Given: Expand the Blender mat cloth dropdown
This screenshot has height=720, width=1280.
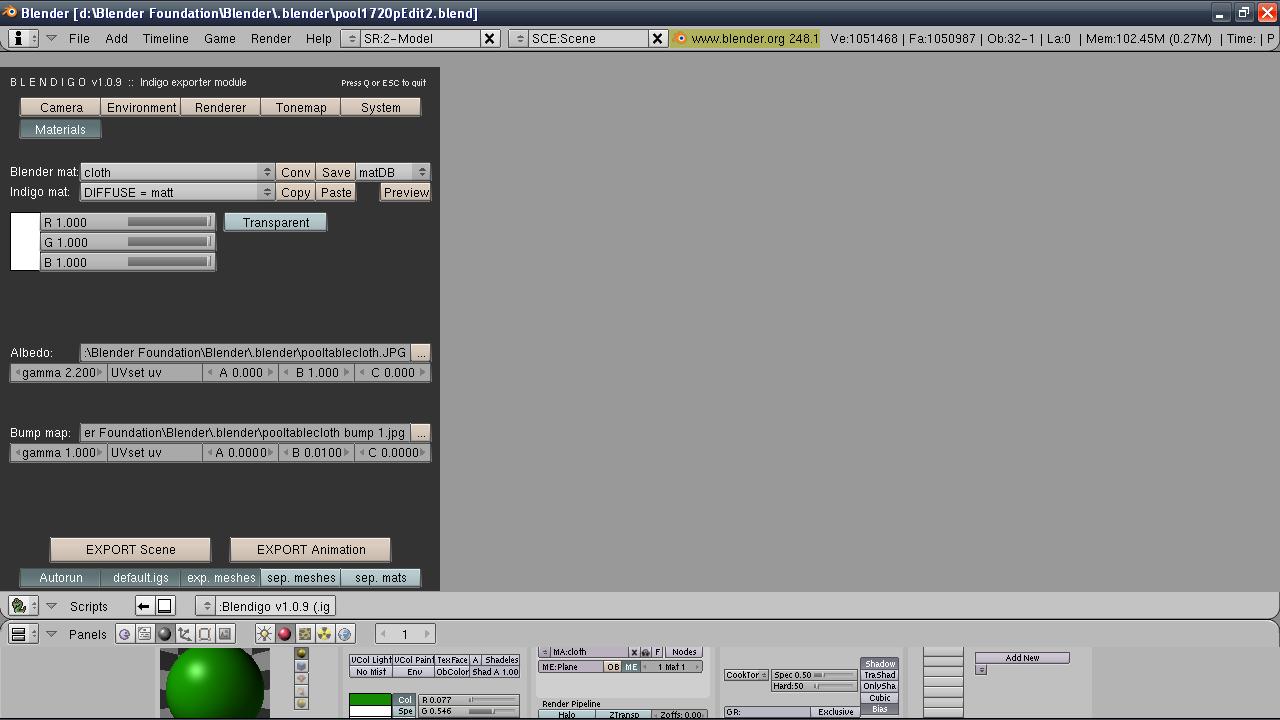Looking at the screenshot, I should 177,172.
